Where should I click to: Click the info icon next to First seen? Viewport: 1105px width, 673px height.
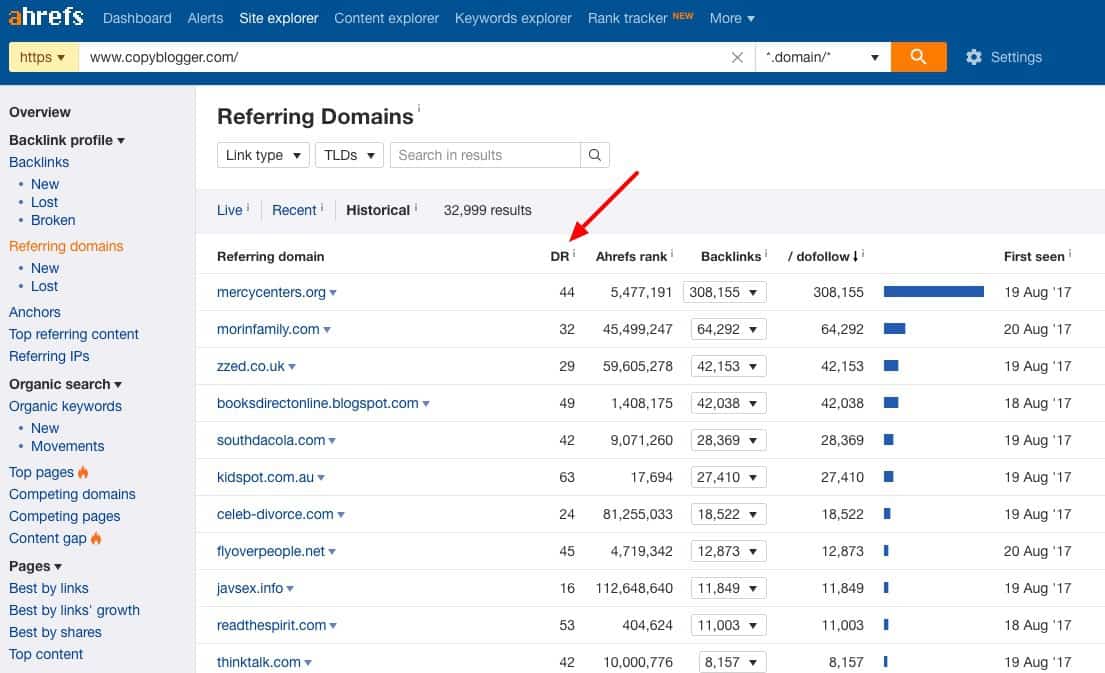[1070, 254]
